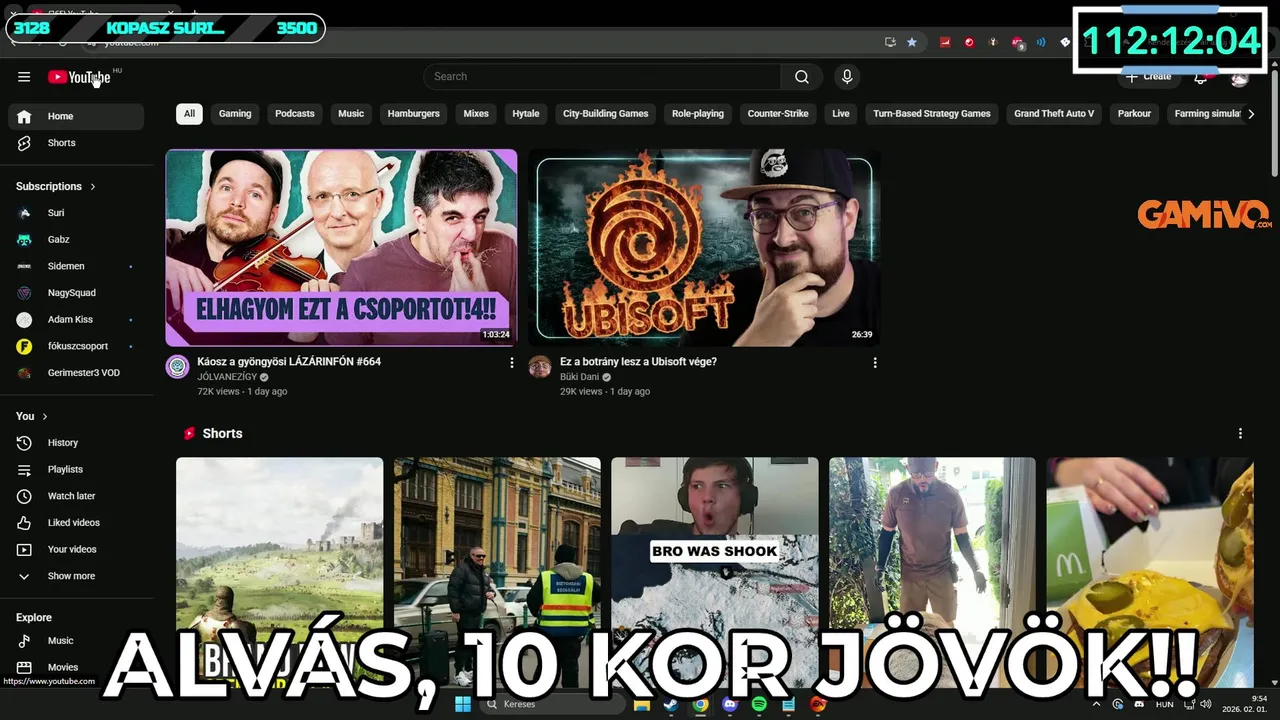Show hidden tray icons chevron
The image size is (1280, 720).
(1096, 705)
